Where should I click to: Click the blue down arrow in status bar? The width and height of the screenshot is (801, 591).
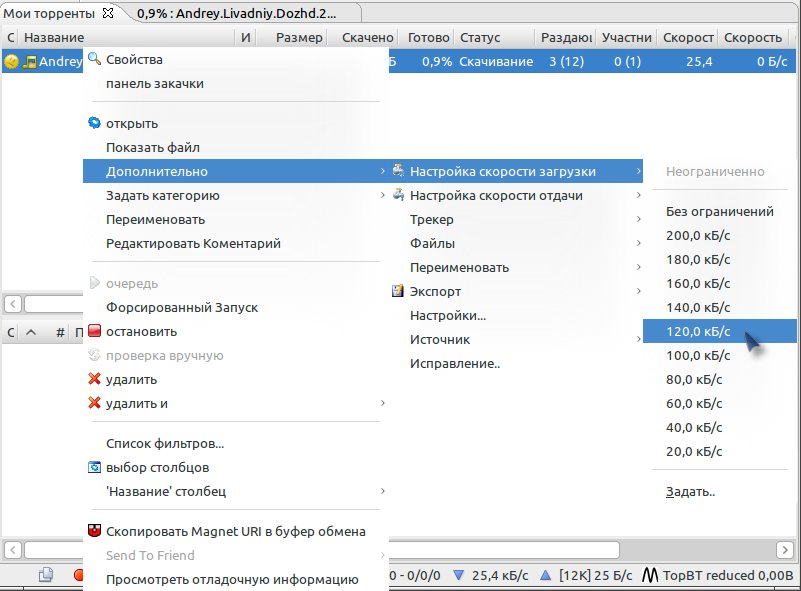pyautogui.click(x=459, y=575)
